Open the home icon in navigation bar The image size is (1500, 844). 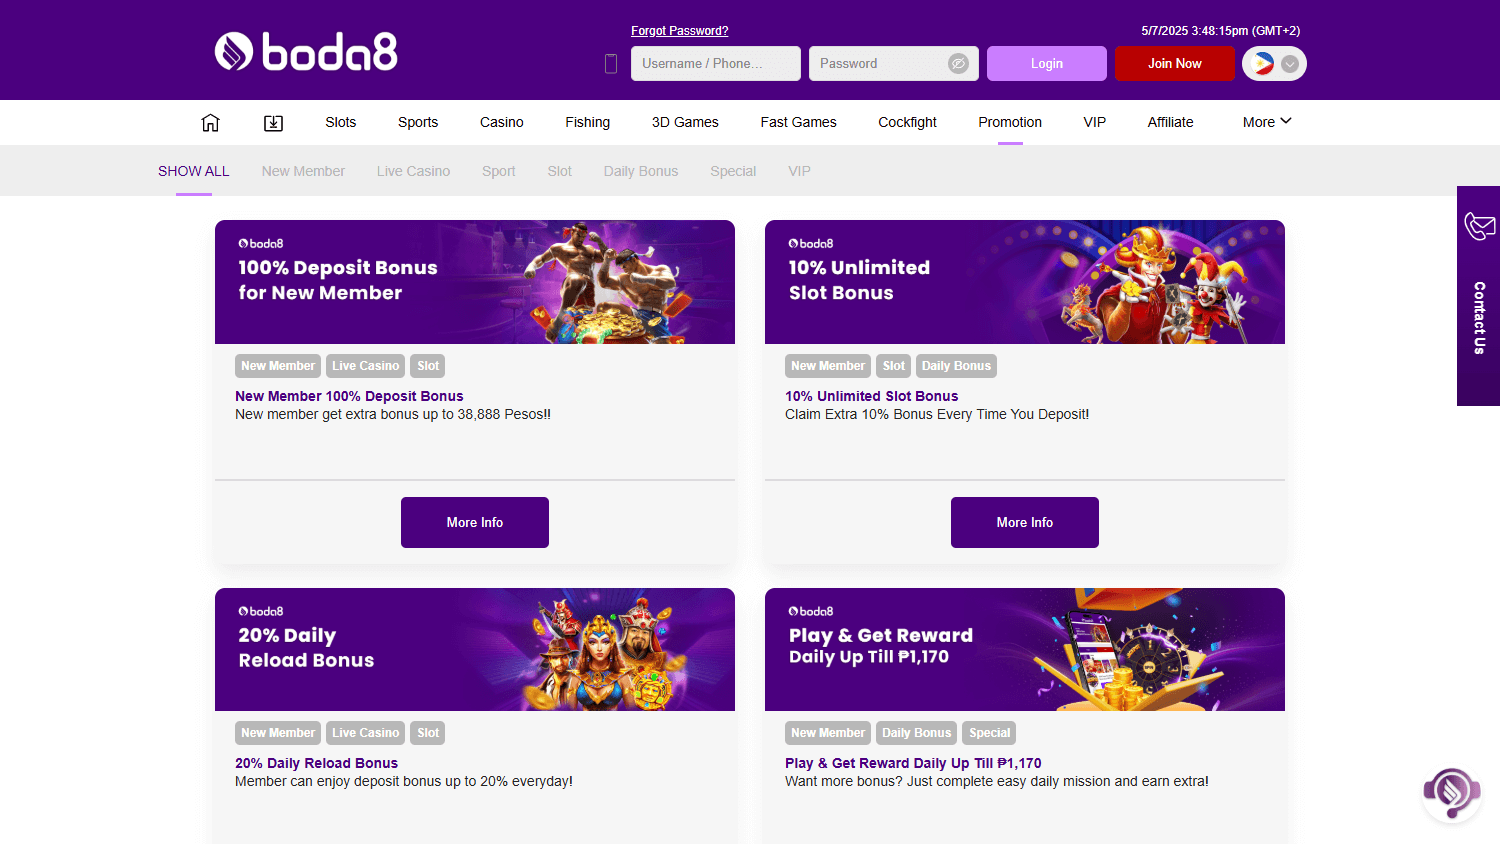click(x=210, y=122)
